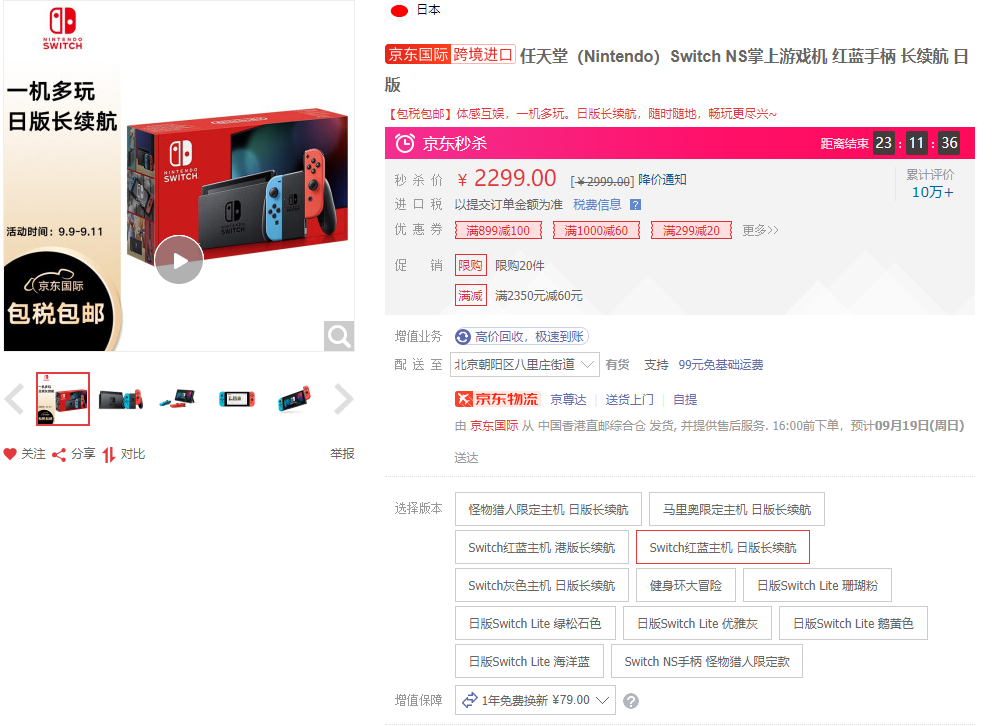Click the help icon beside warranty dropdown
Image resolution: width=998 pixels, height=726 pixels.
pos(631,701)
